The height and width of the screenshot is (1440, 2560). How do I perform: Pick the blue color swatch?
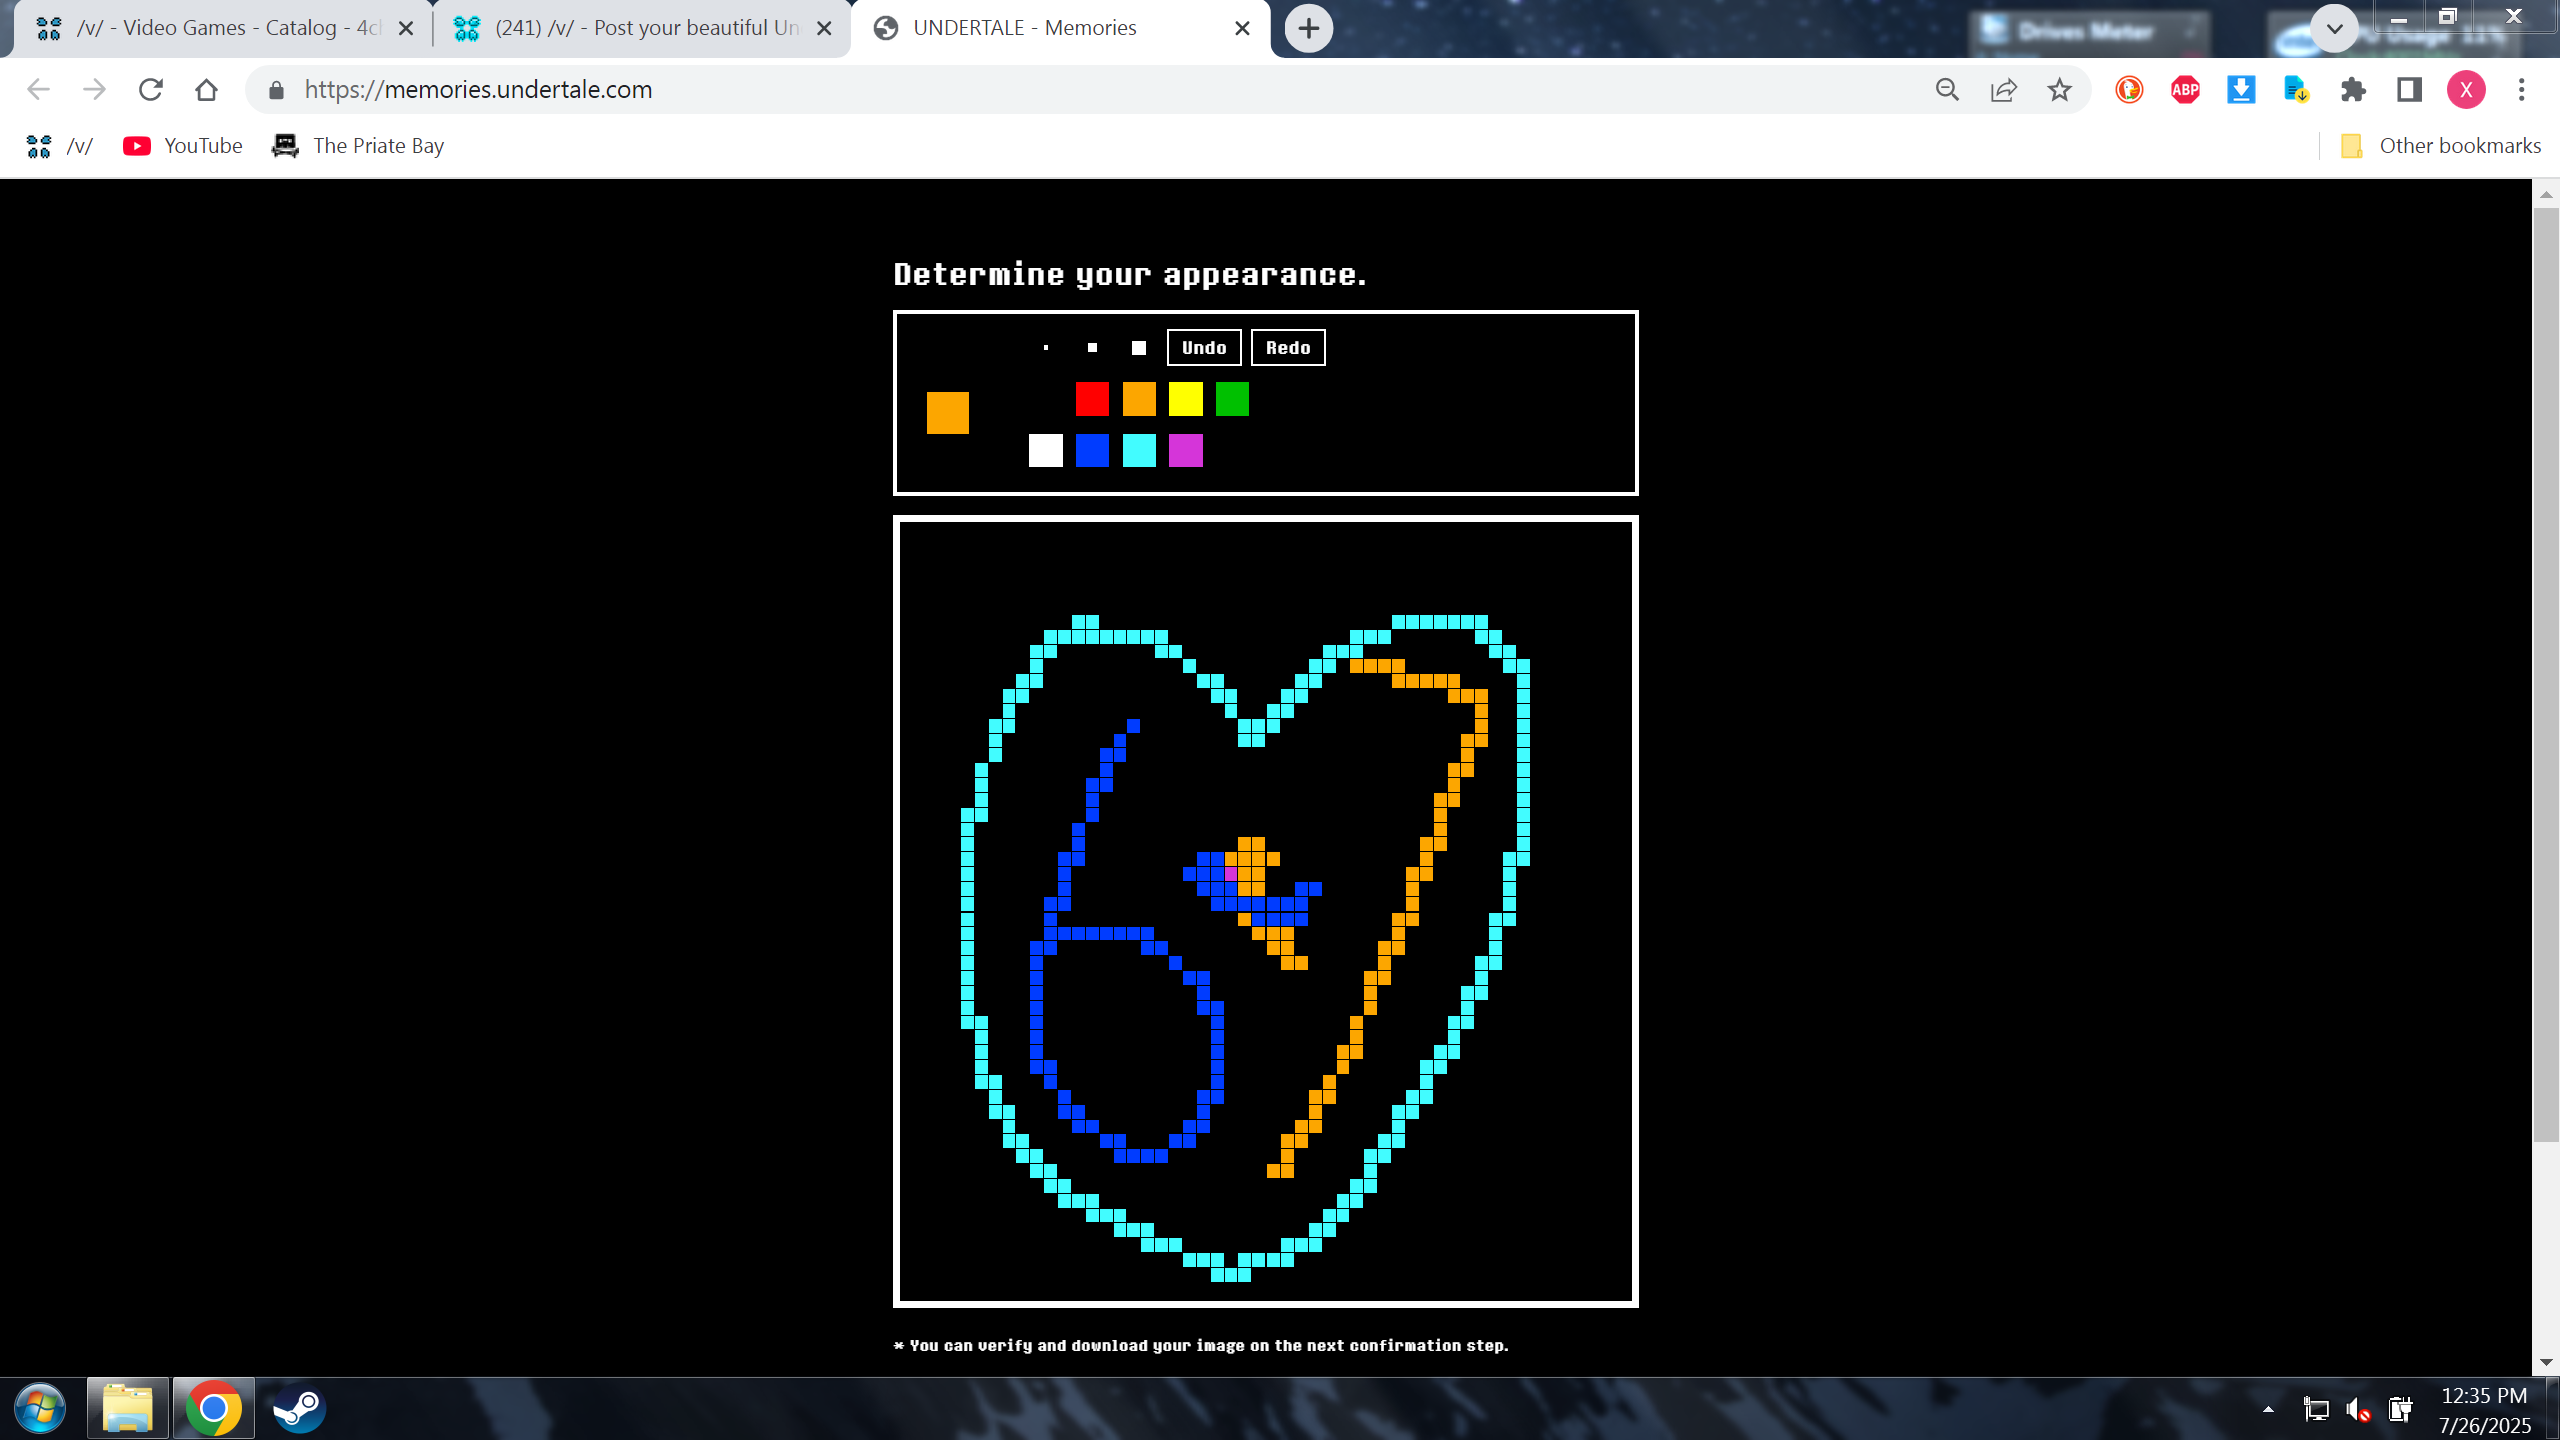tap(1092, 450)
